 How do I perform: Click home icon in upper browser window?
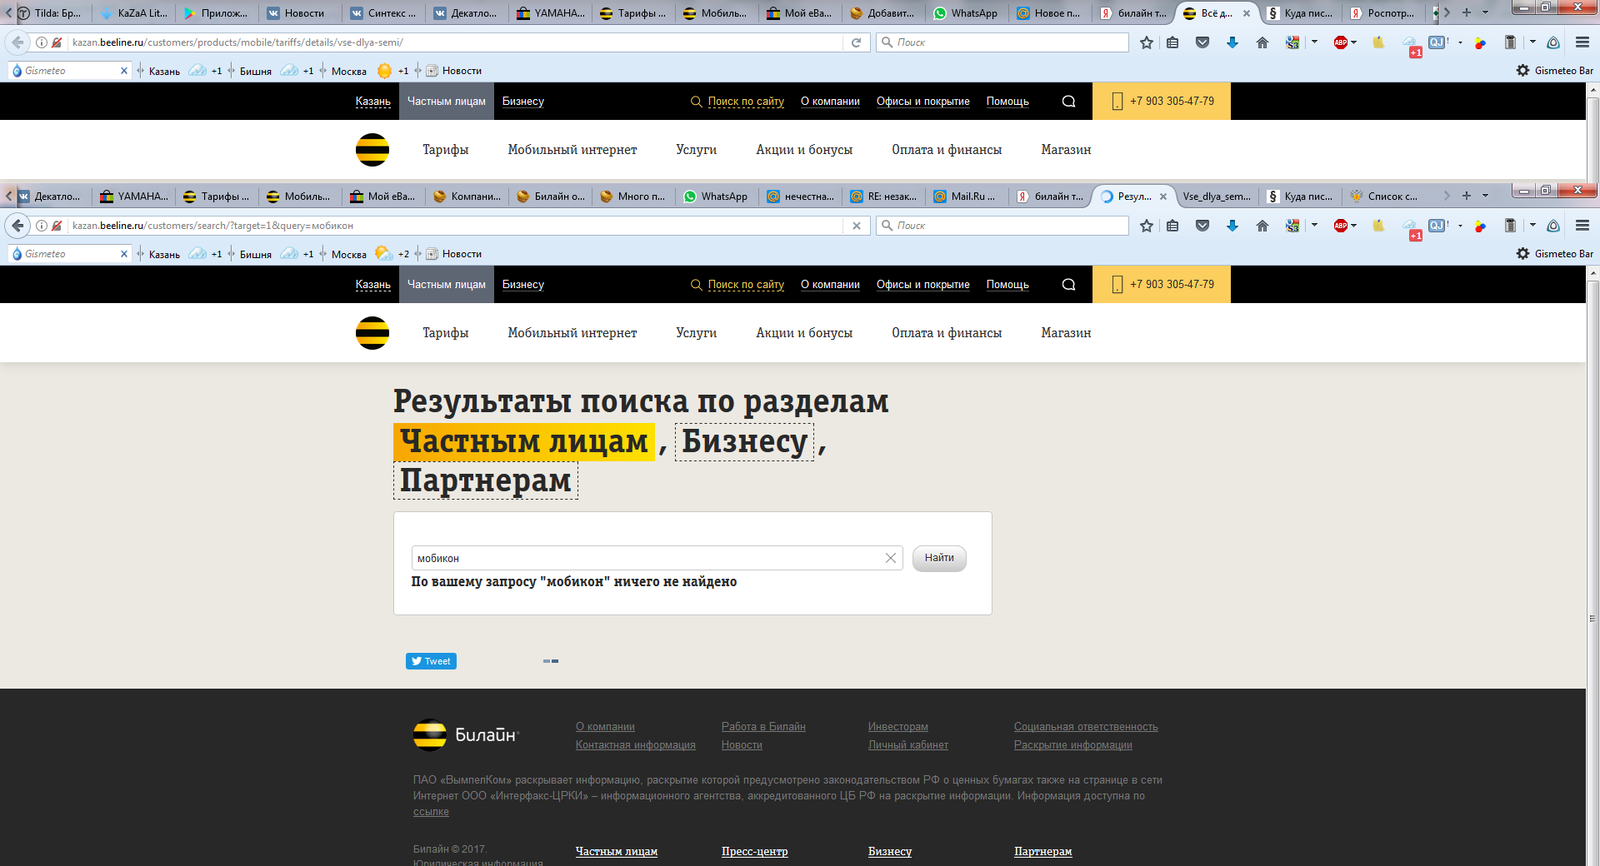[1262, 43]
